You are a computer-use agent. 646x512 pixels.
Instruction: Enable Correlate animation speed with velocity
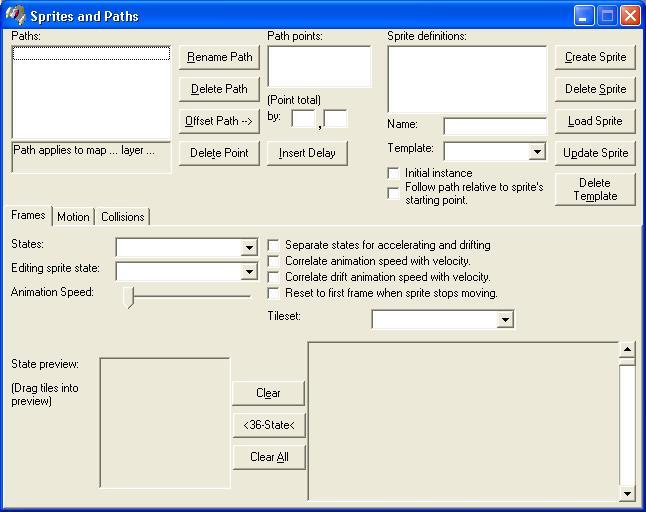click(273, 262)
